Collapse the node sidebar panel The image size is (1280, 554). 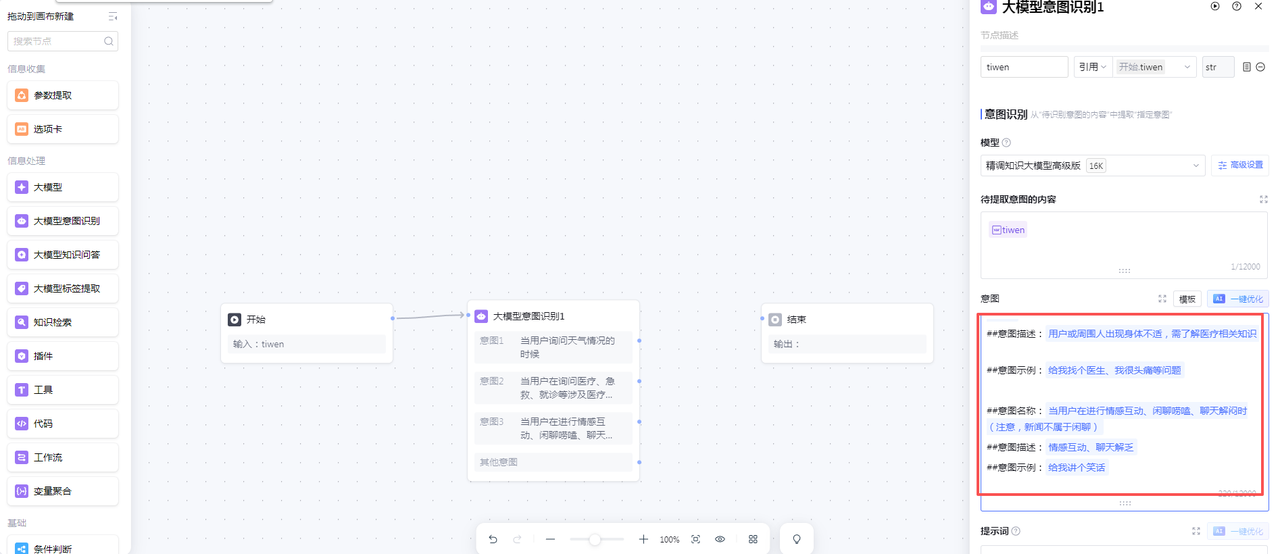[x=113, y=17]
